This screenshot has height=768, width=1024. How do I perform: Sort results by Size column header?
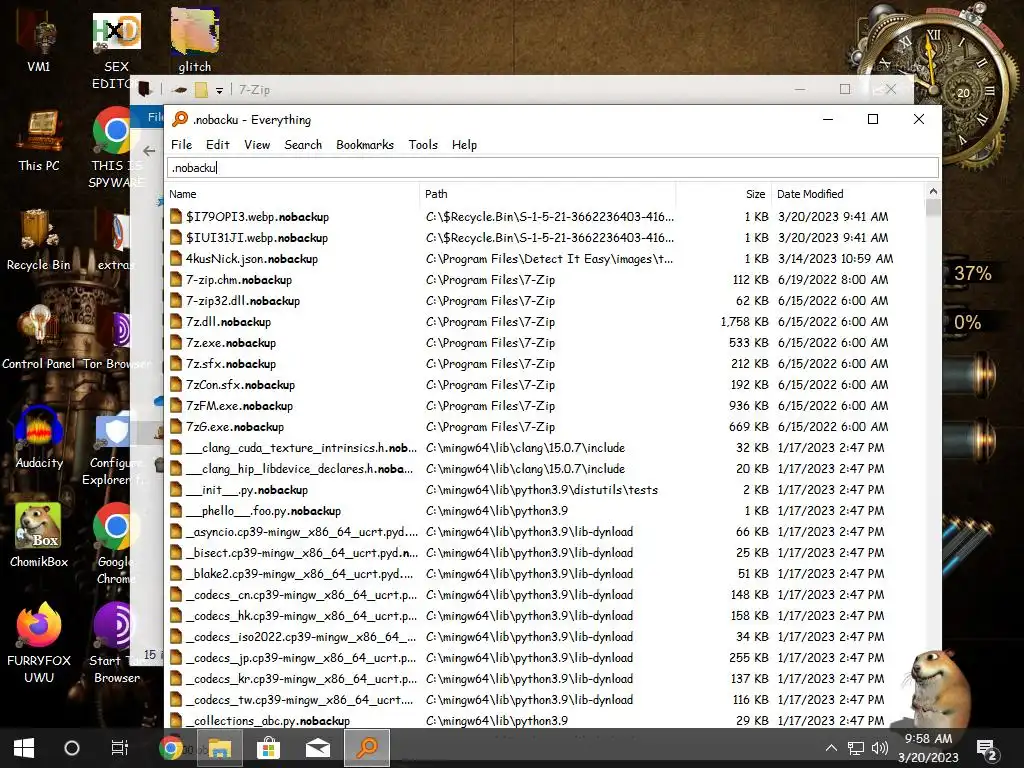point(724,194)
